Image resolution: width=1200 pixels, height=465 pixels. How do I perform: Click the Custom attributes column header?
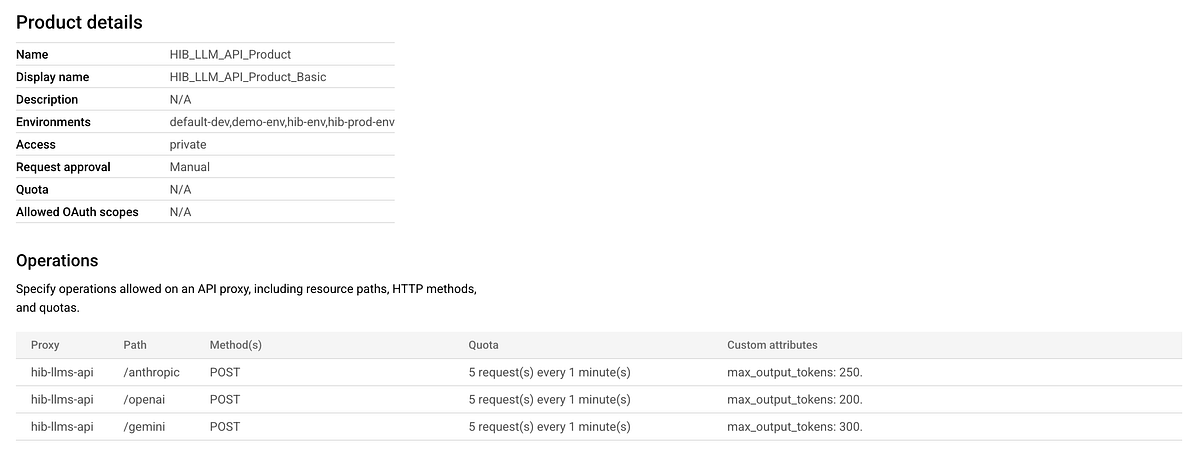click(772, 345)
